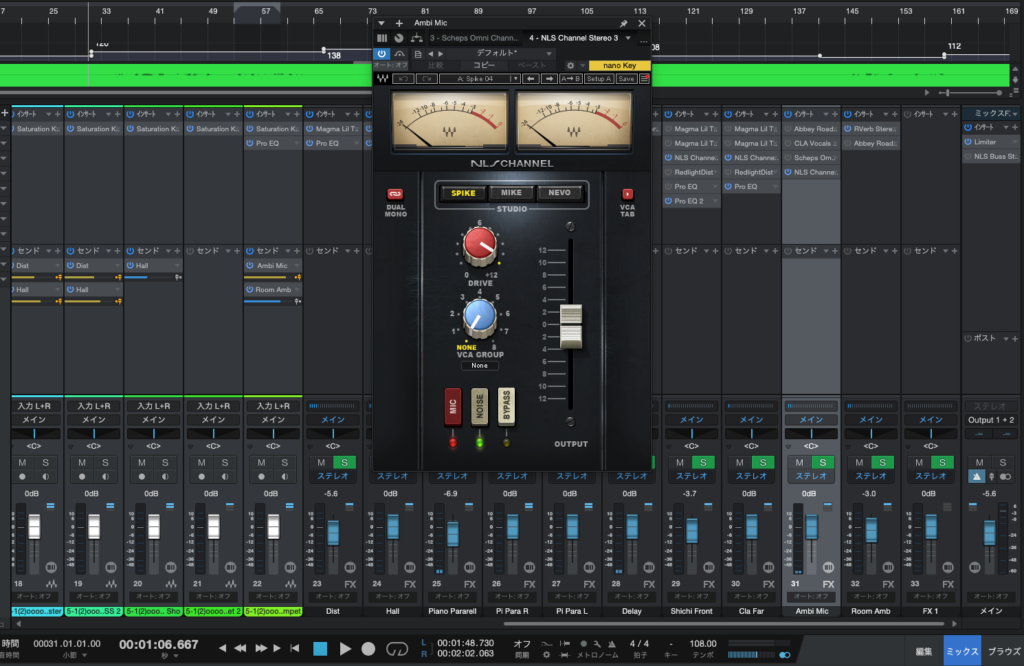This screenshot has width=1024, height=666.
Task: Open the Waves plugin menu icon
Action: click(x=645, y=78)
